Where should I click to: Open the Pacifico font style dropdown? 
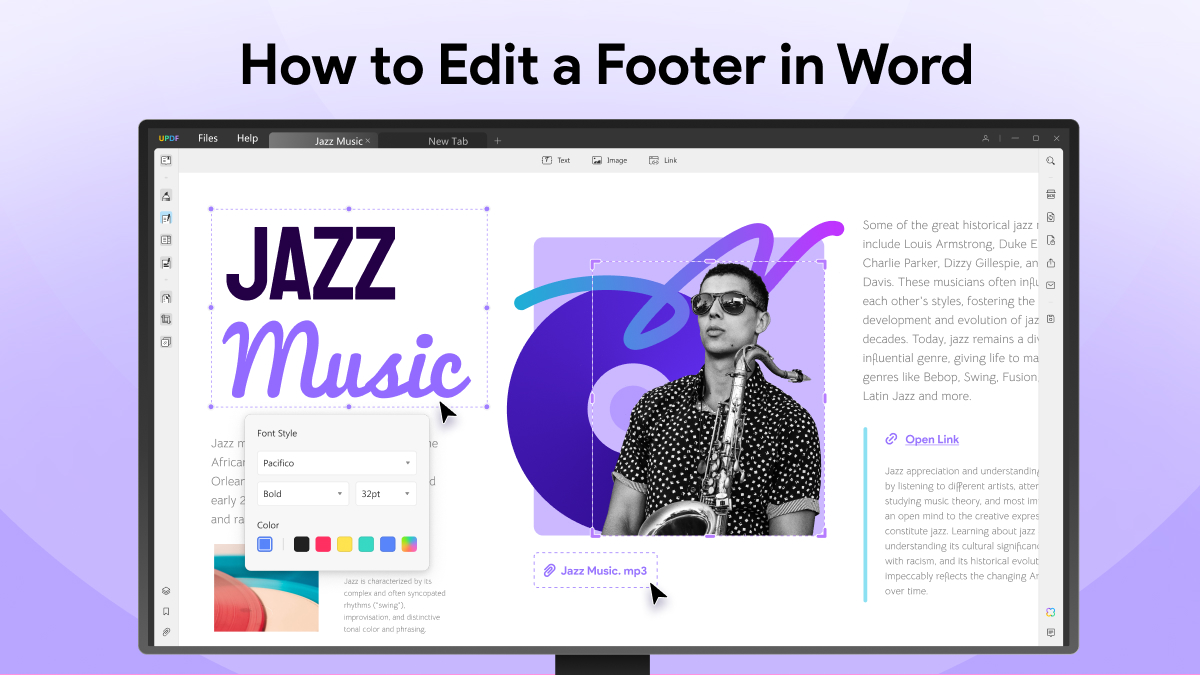336,462
